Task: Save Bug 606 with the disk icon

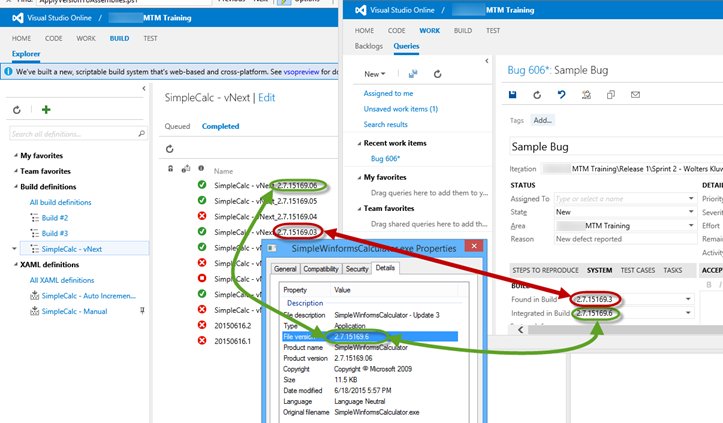Action: coord(512,95)
